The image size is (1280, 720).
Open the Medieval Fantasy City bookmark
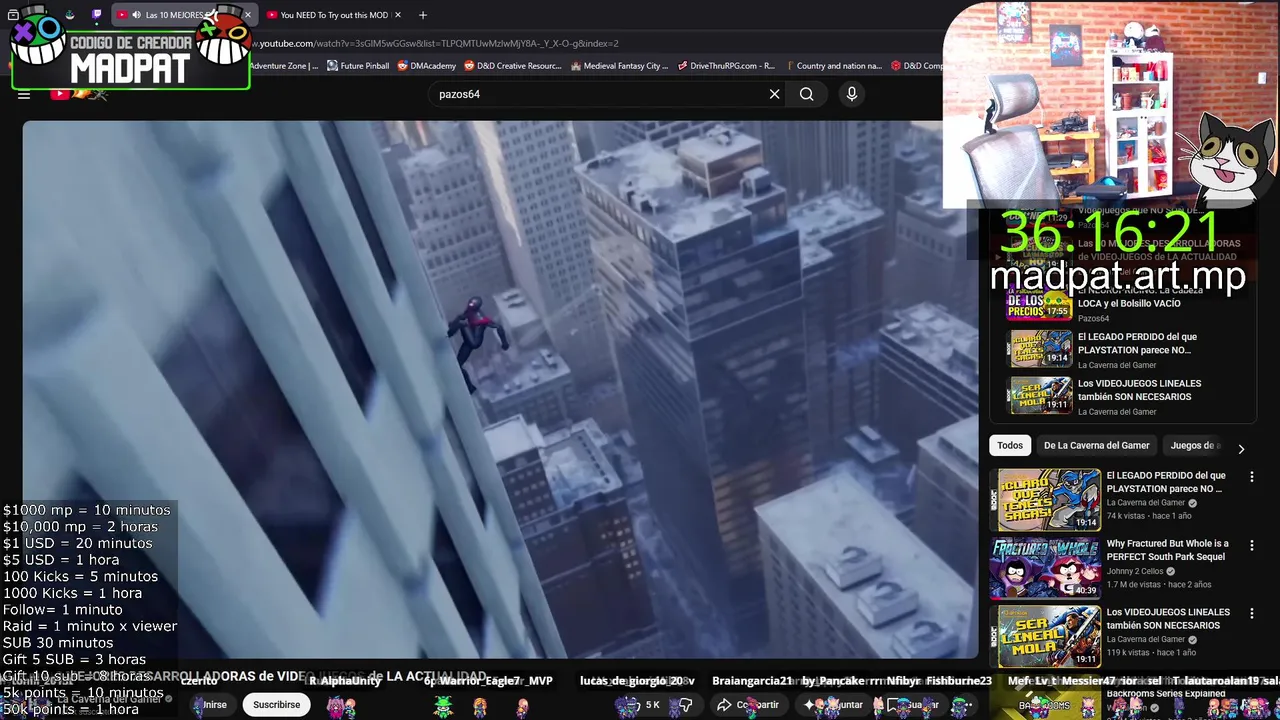tap(619, 66)
